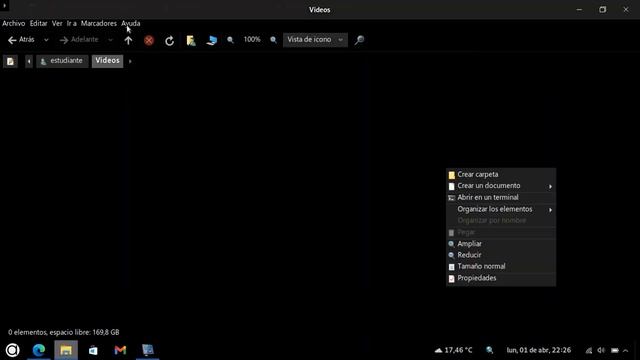The width and height of the screenshot is (640, 360).
Task: Open the start menu button in taskbar
Action: (12, 350)
